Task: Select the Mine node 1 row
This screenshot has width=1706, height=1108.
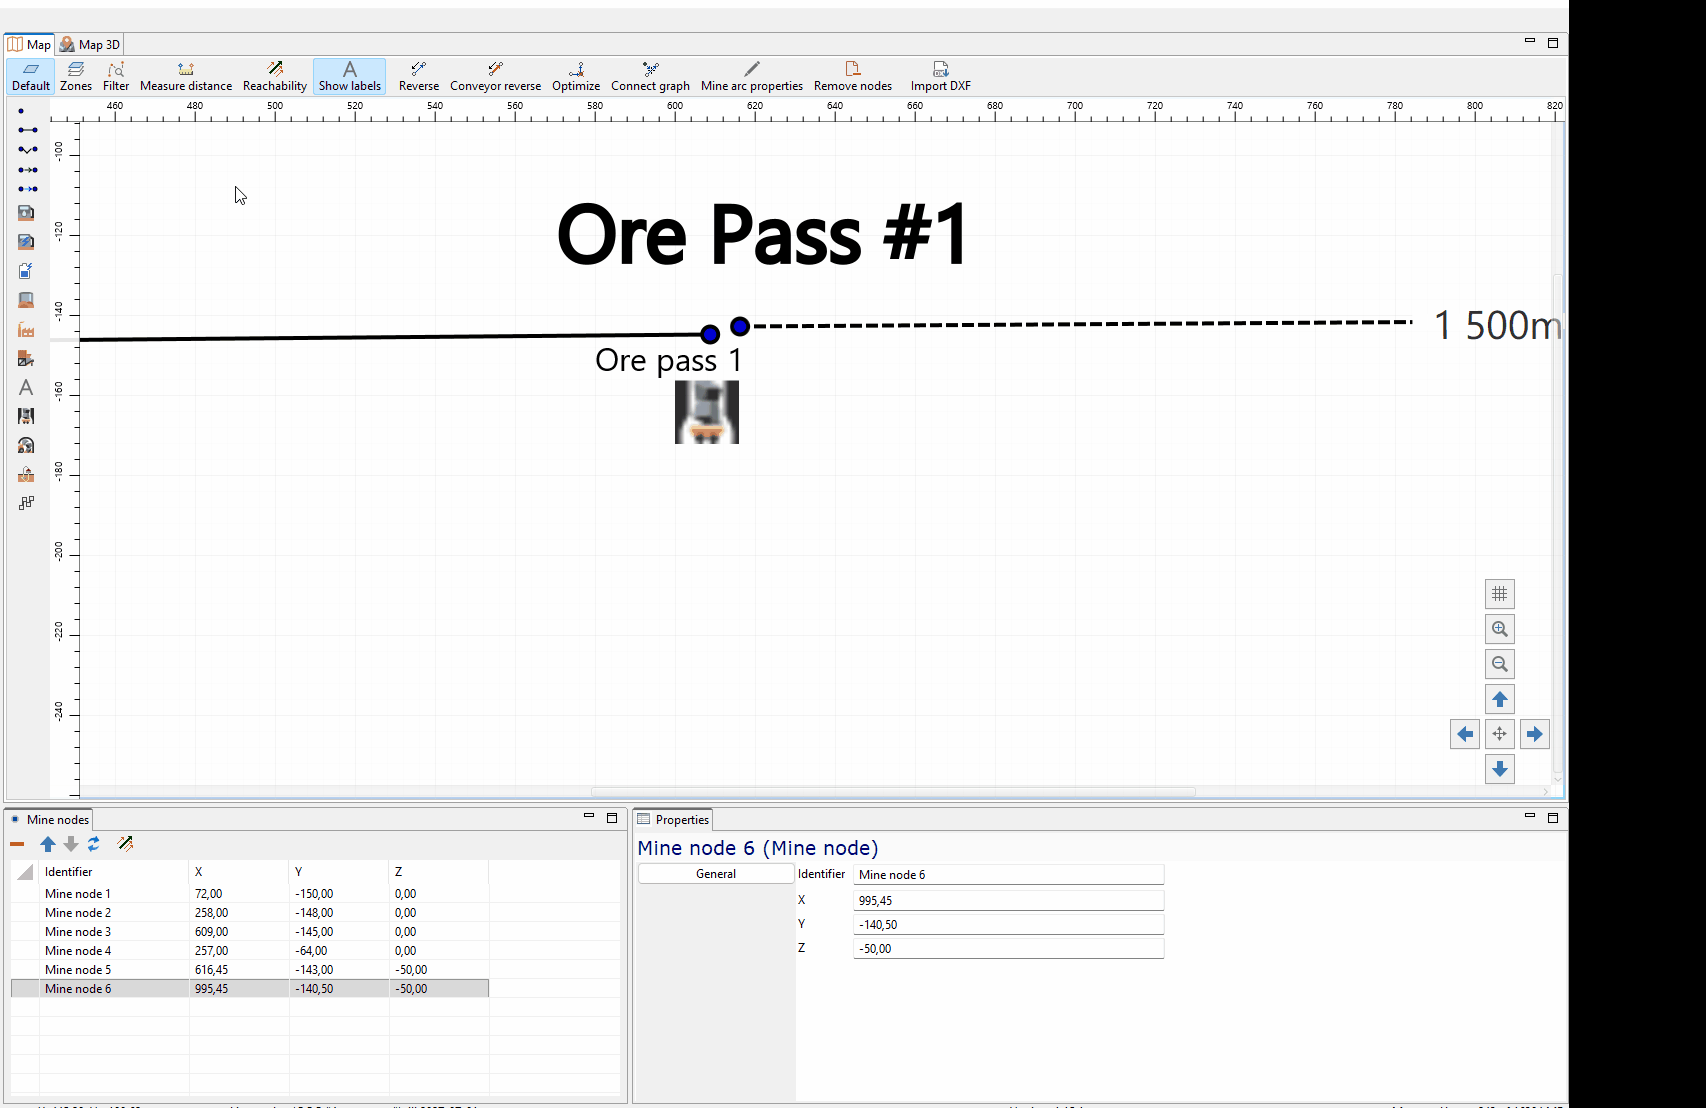Action: [250, 894]
